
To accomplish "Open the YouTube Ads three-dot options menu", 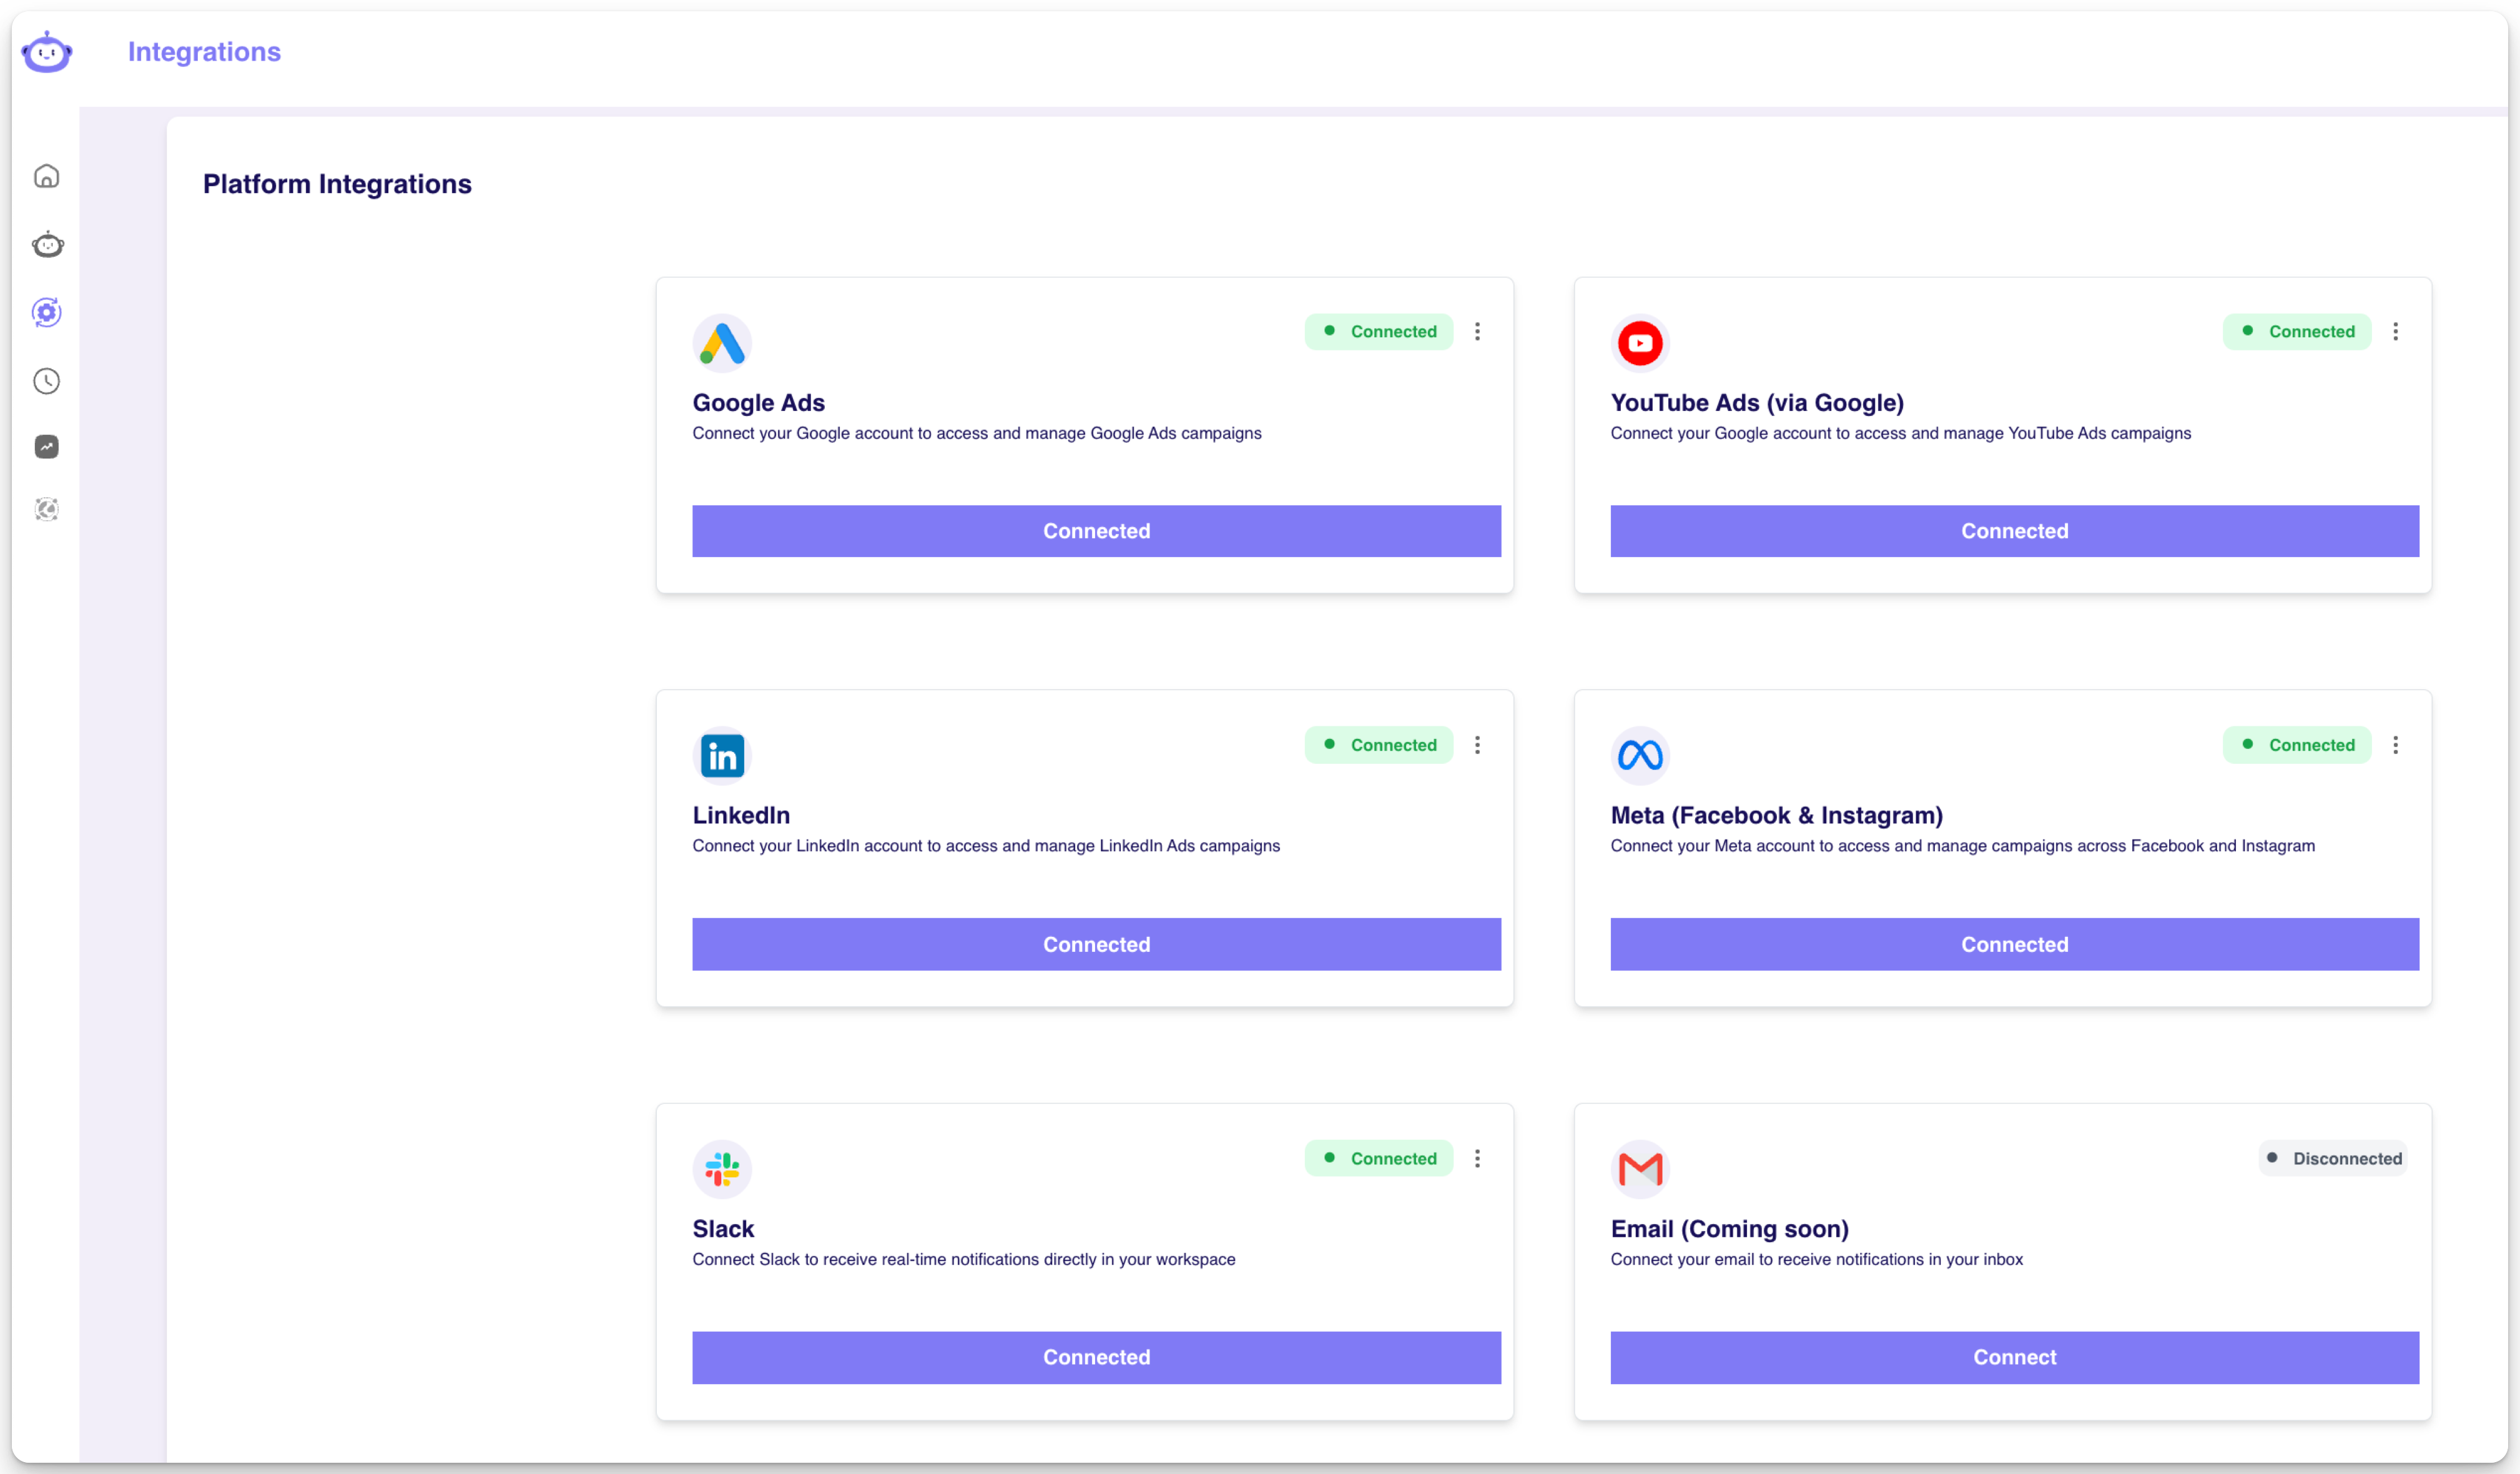I will 2395,332.
